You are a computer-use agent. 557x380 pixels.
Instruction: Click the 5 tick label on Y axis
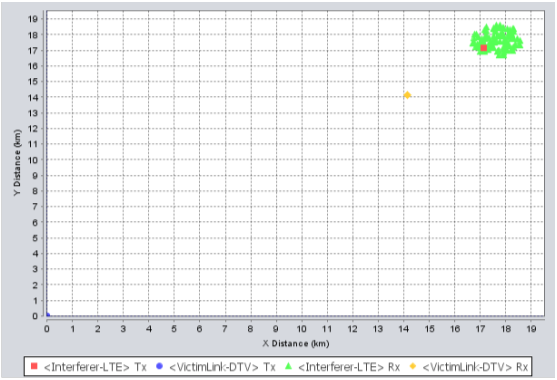pos(35,238)
